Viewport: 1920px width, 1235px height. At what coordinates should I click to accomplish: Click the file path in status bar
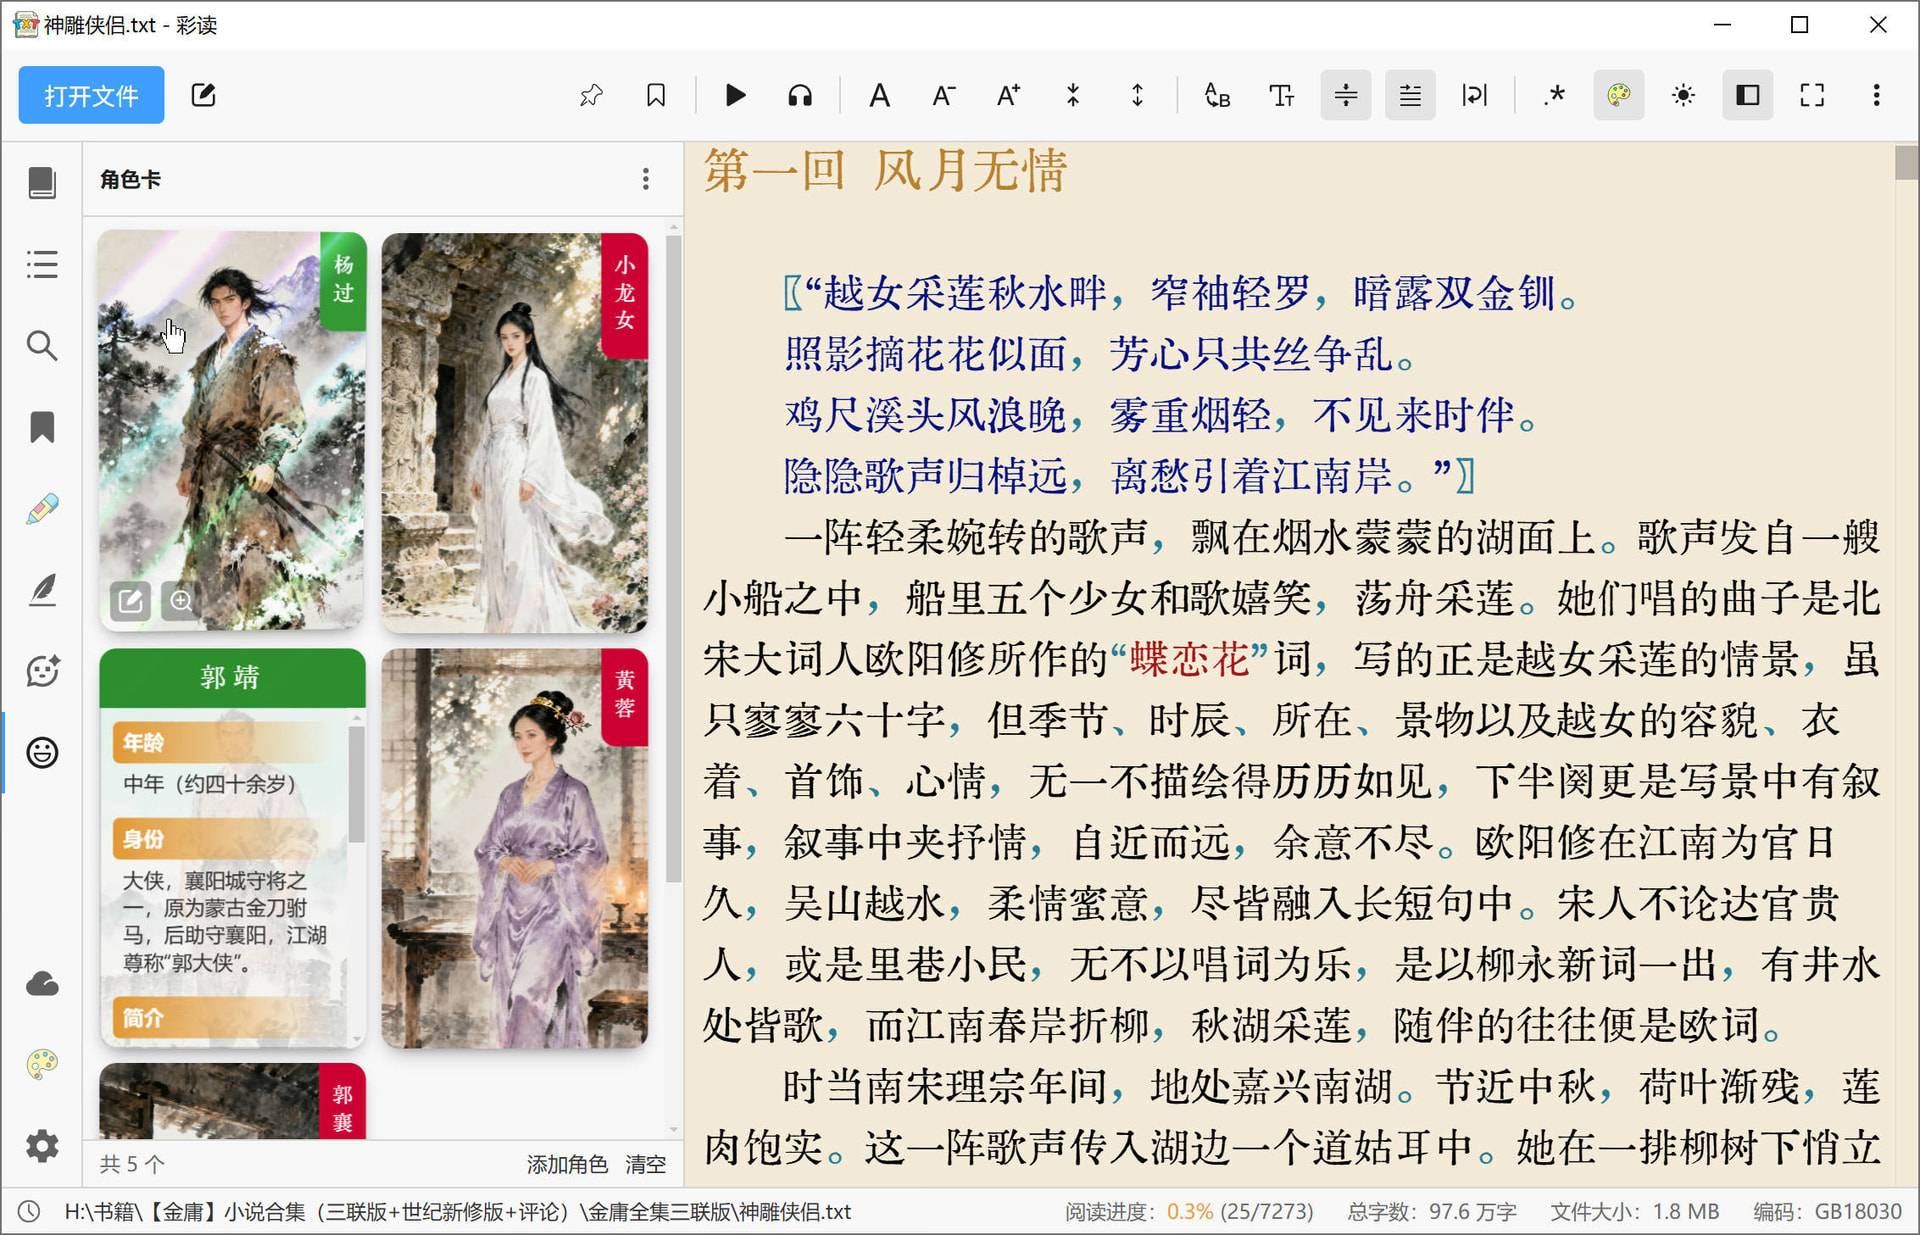click(x=458, y=1212)
